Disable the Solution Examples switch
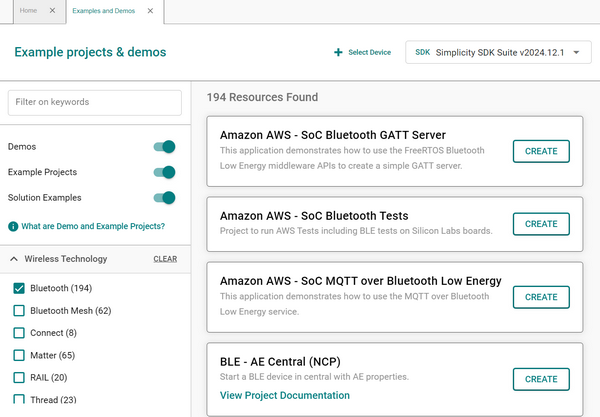Screen dimensions: 600x417 pyautogui.click(x=165, y=198)
